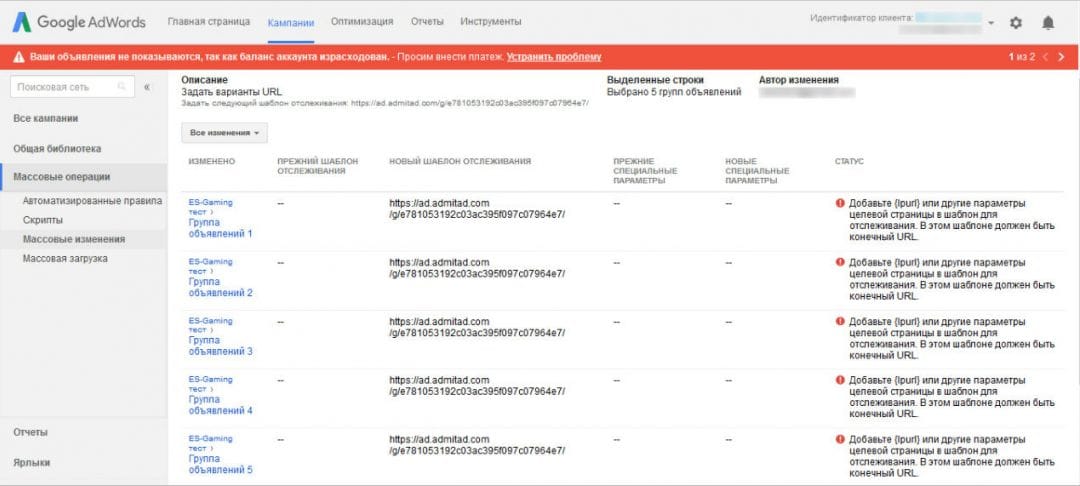This screenshot has width=1080, height=486.
Task: Click admitad URL in Группа объявлений 4 row
Action: click(x=477, y=385)
